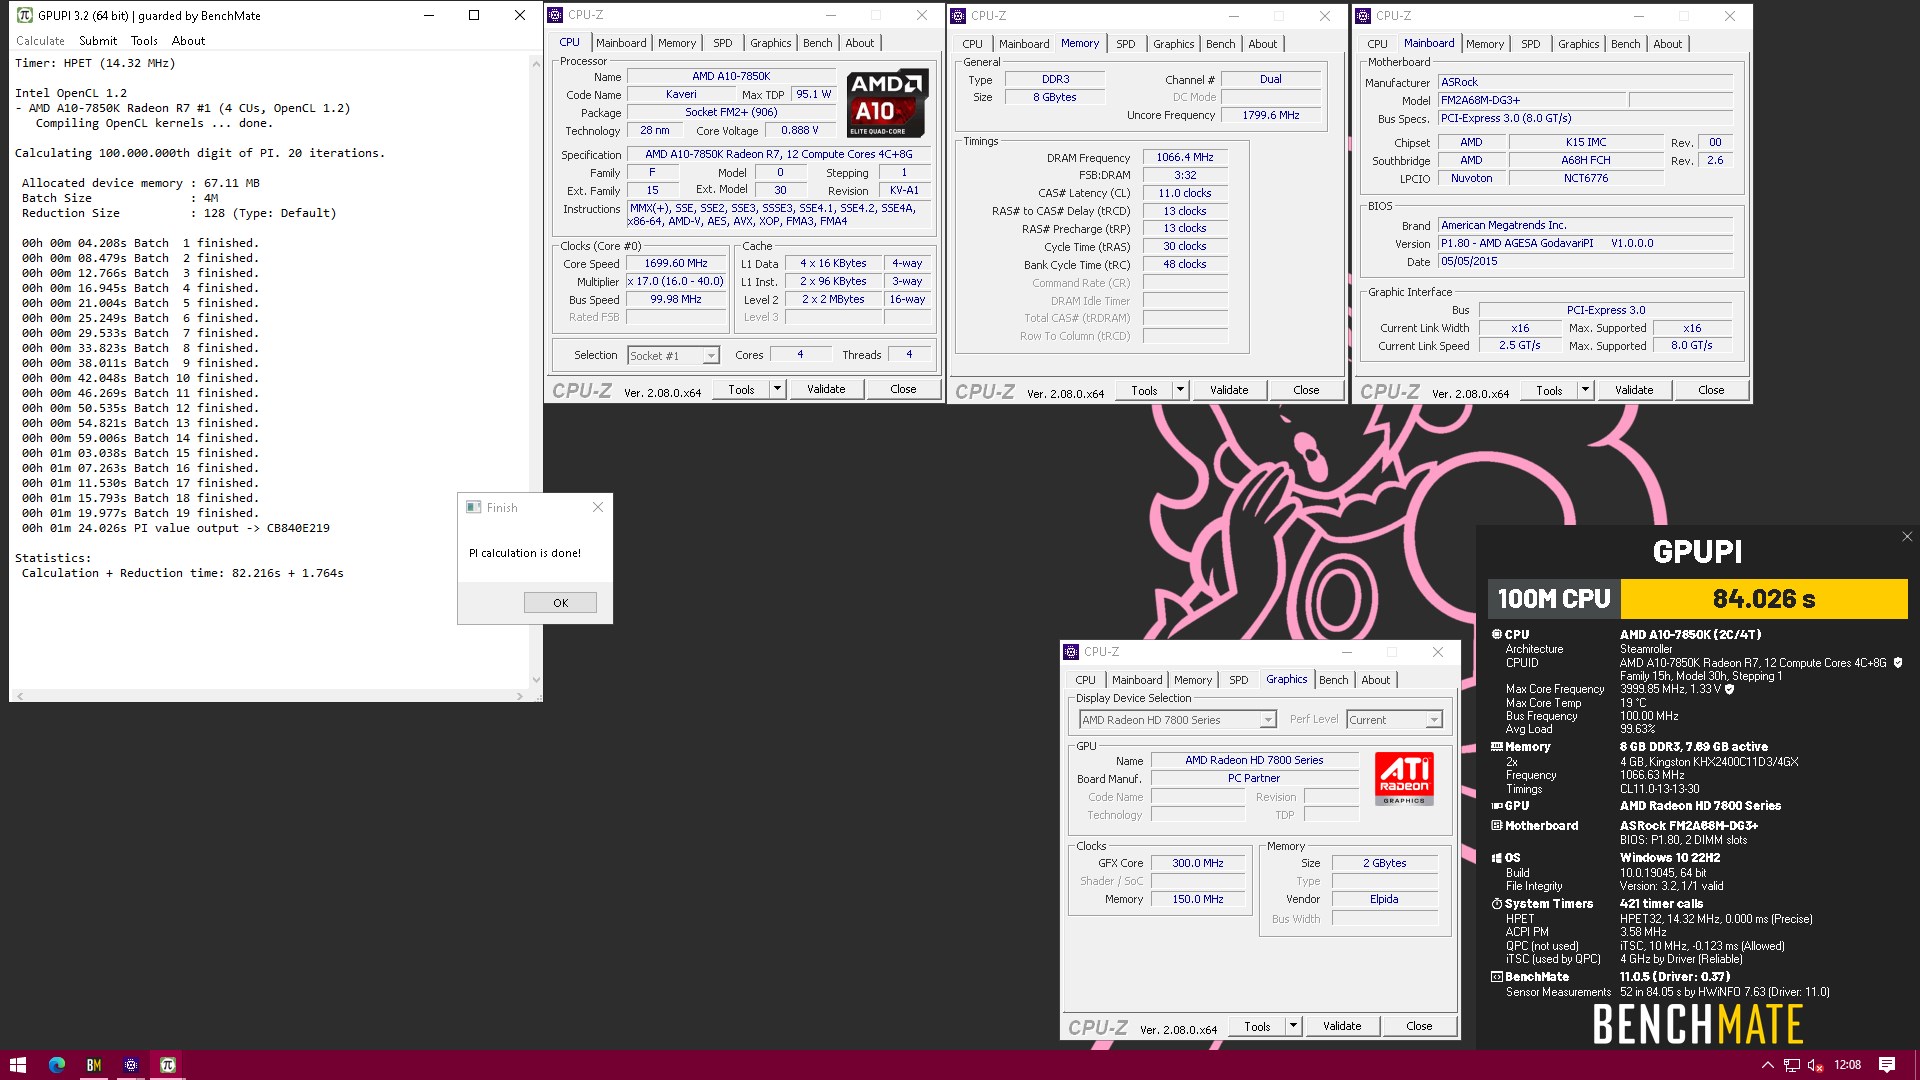The height and width of the screenshot is (1080, 1920).
Task: Click OK in the Finish dialog
Action: point(560,603)
